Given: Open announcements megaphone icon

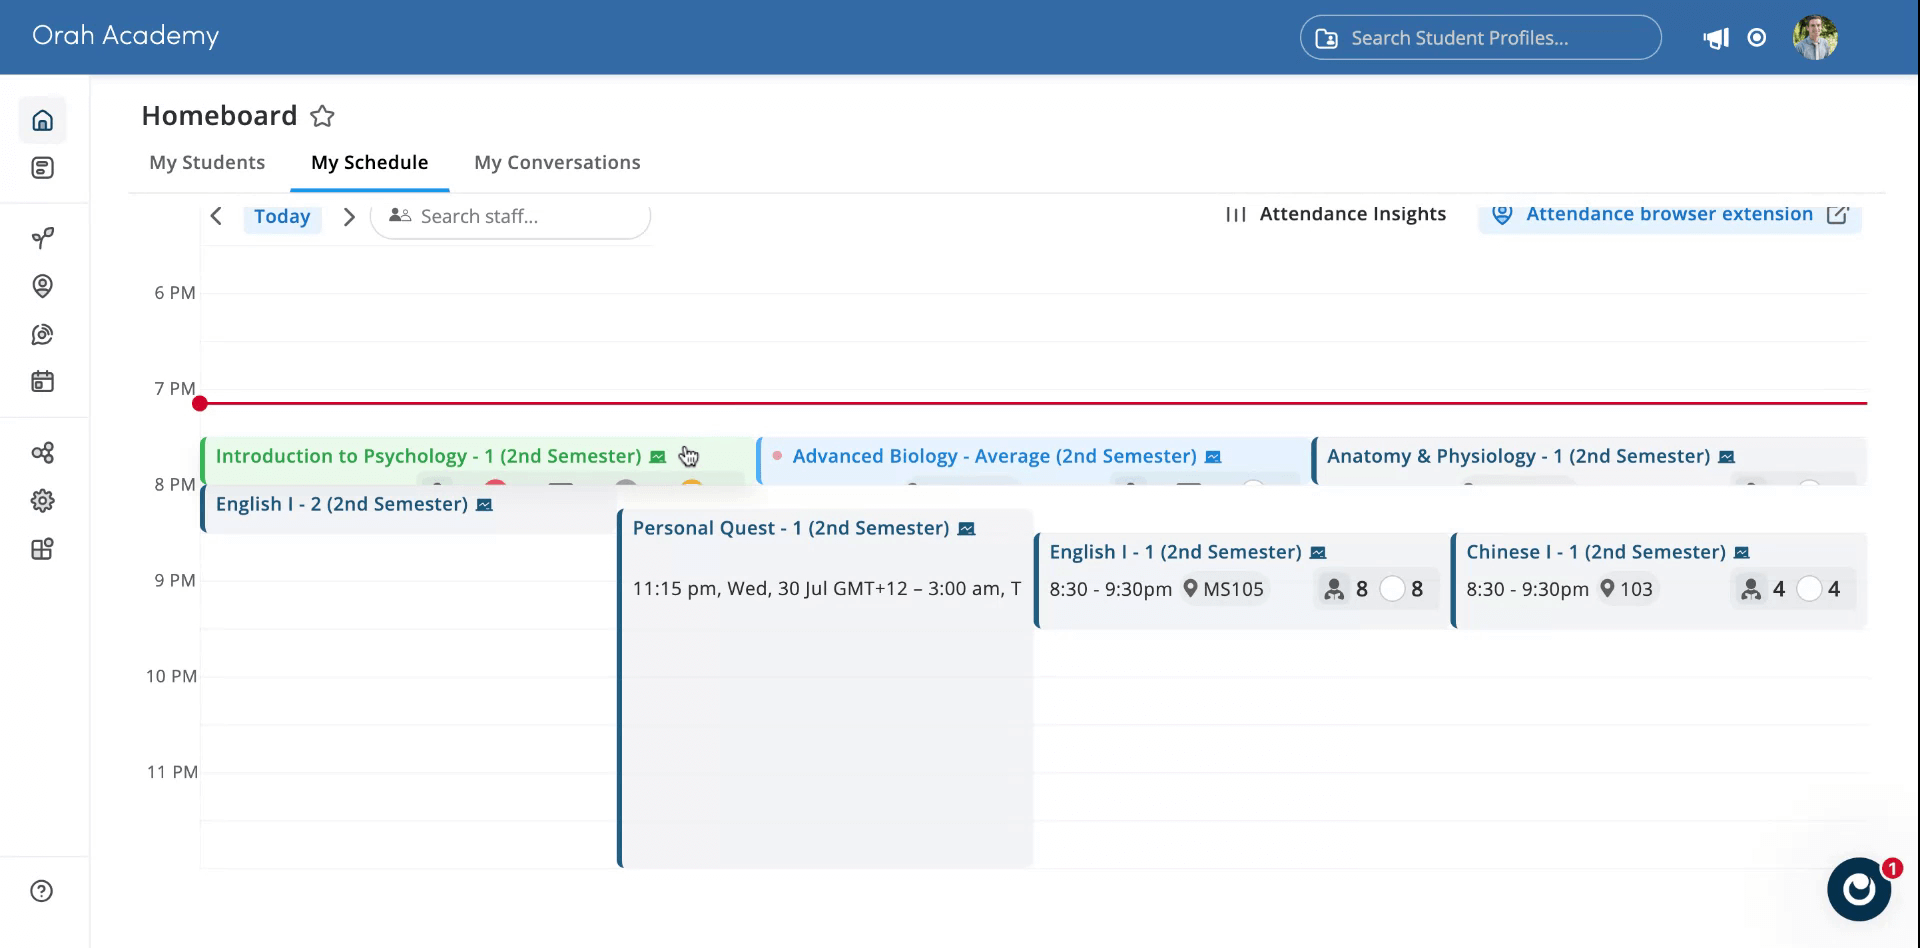Looking at the screenshot, I should click(1716, 38).
